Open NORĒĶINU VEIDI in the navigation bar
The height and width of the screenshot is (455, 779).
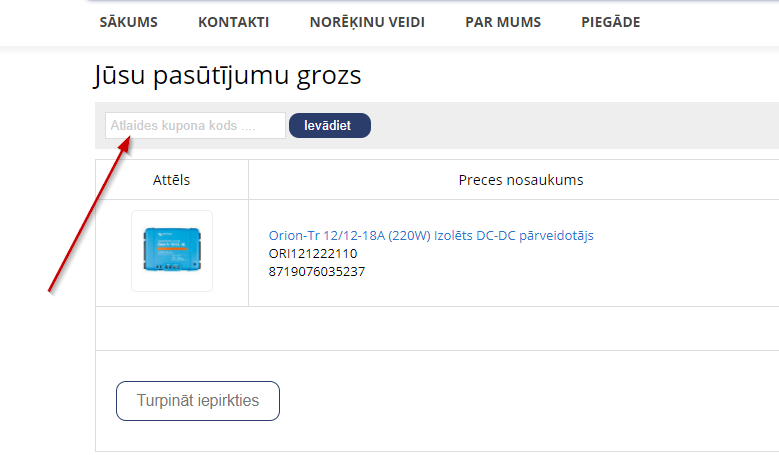click(x=367, y=22)
